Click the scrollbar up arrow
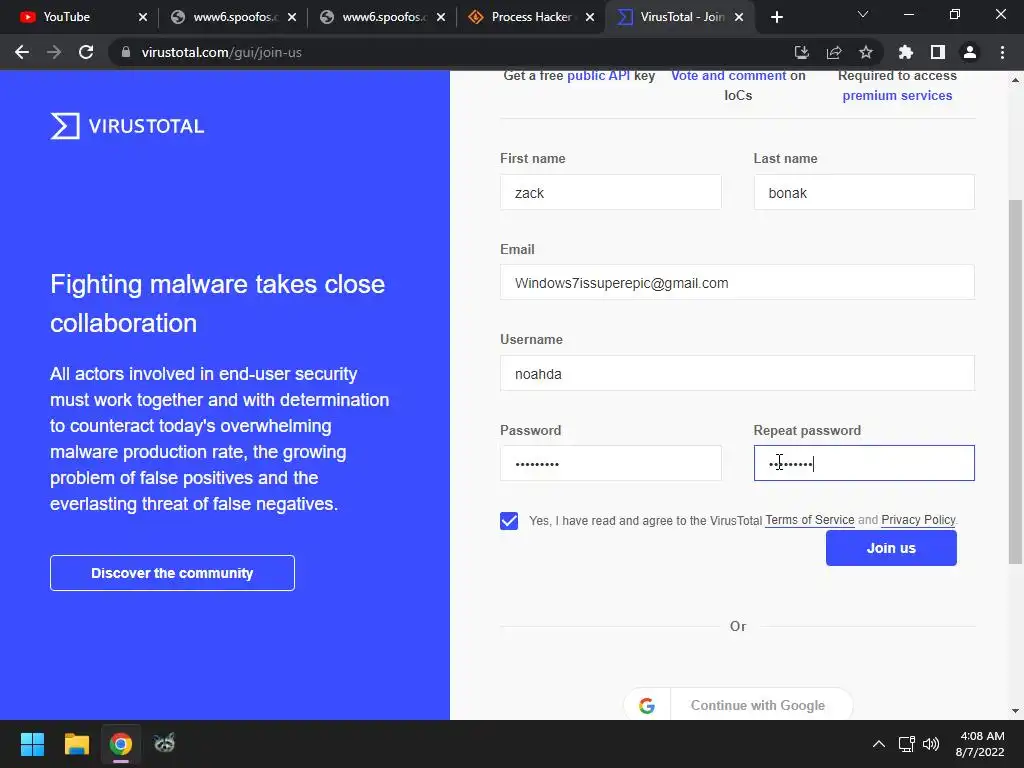1024x768 pixels. 1015,80
